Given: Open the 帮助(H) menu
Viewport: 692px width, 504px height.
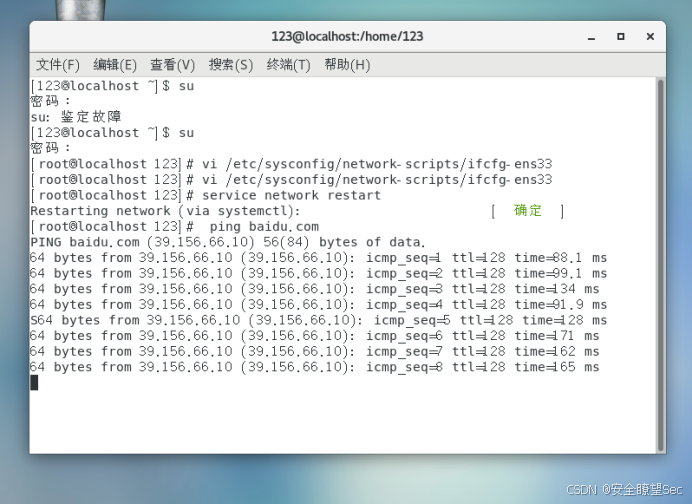Looking at the screenshot, I should click(347, 65).
